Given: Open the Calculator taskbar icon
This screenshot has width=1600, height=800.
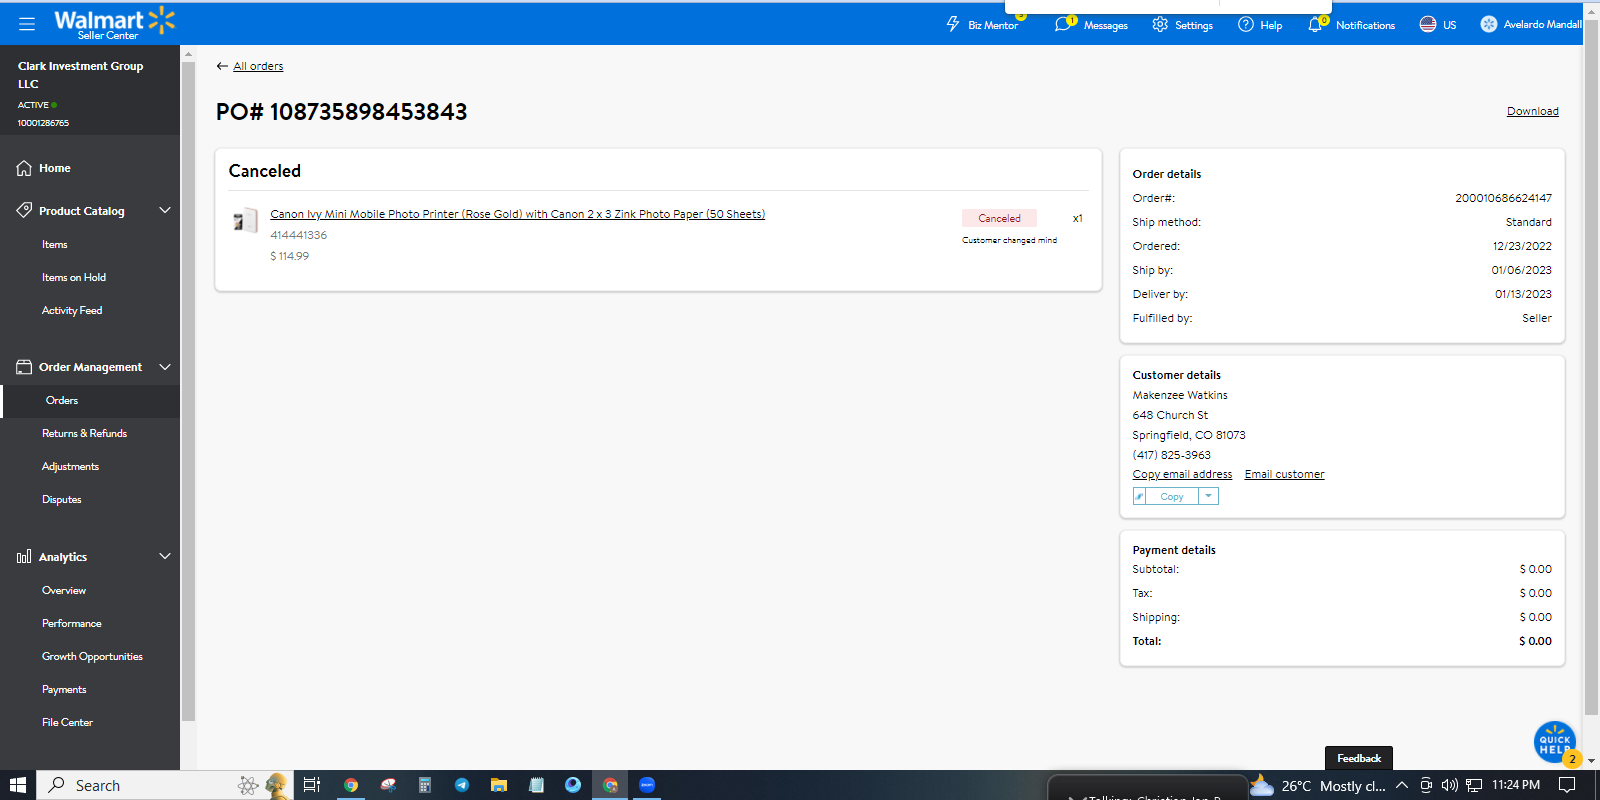Looking at the screenshot, I should [x=425, y=785].
